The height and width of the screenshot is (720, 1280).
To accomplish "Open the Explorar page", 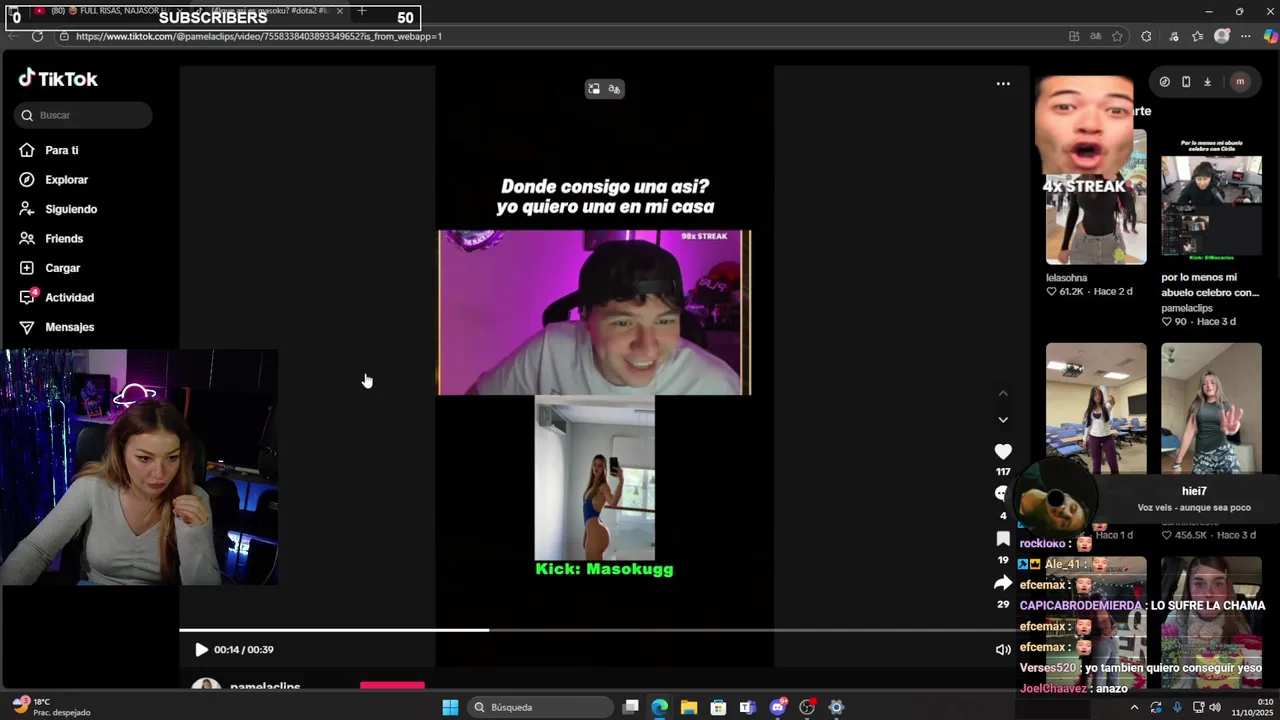I will coord(66,180).
